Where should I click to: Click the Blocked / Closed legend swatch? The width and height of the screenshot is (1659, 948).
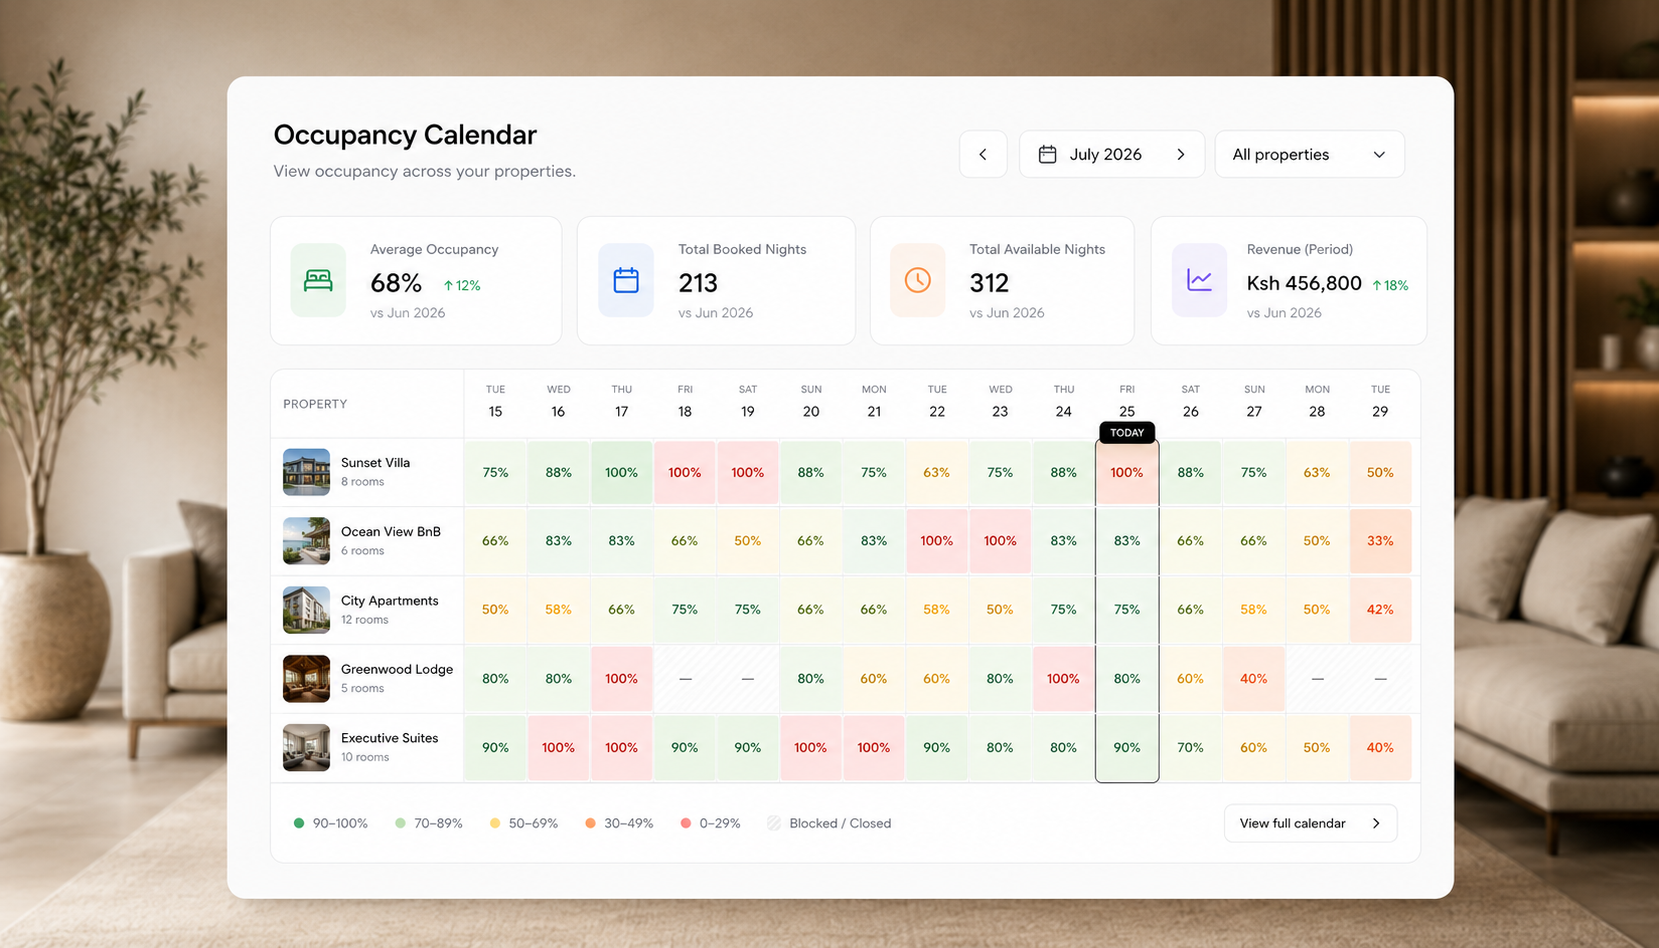click(774, 823)
